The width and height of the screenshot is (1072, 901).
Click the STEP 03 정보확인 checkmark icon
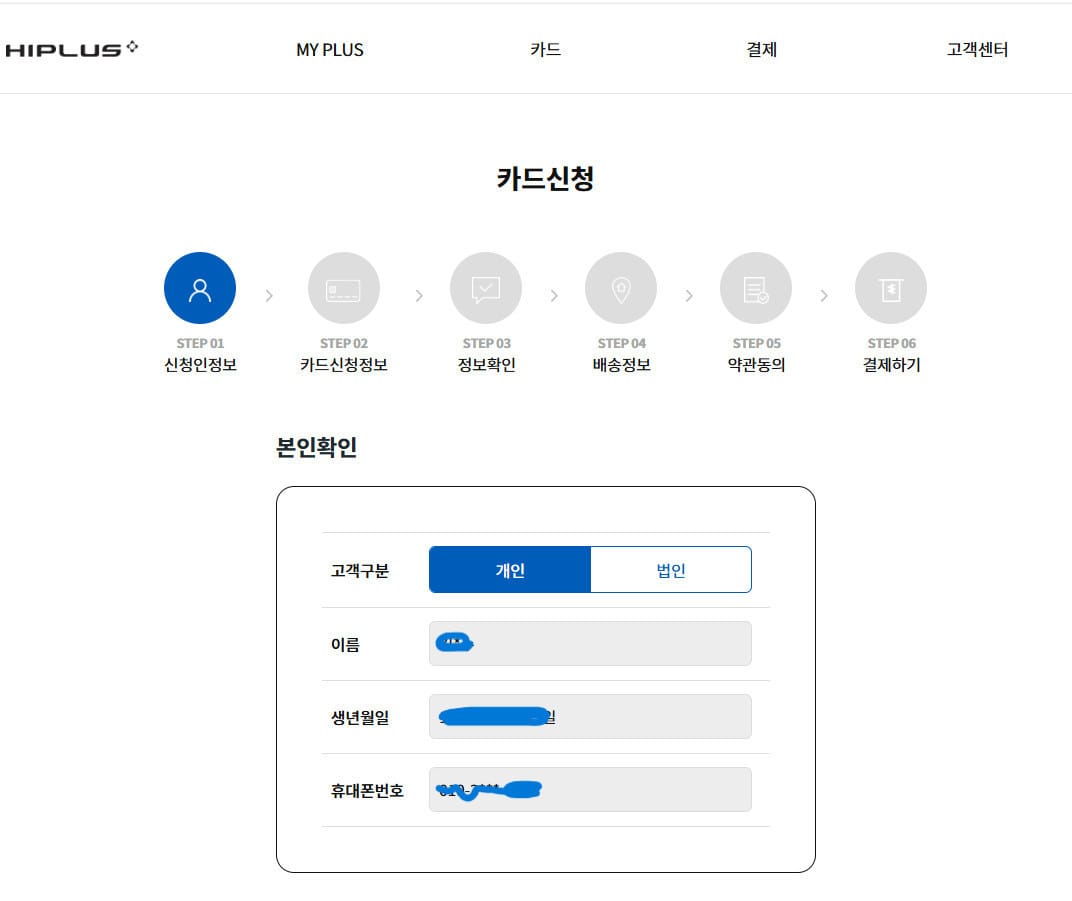485,287
